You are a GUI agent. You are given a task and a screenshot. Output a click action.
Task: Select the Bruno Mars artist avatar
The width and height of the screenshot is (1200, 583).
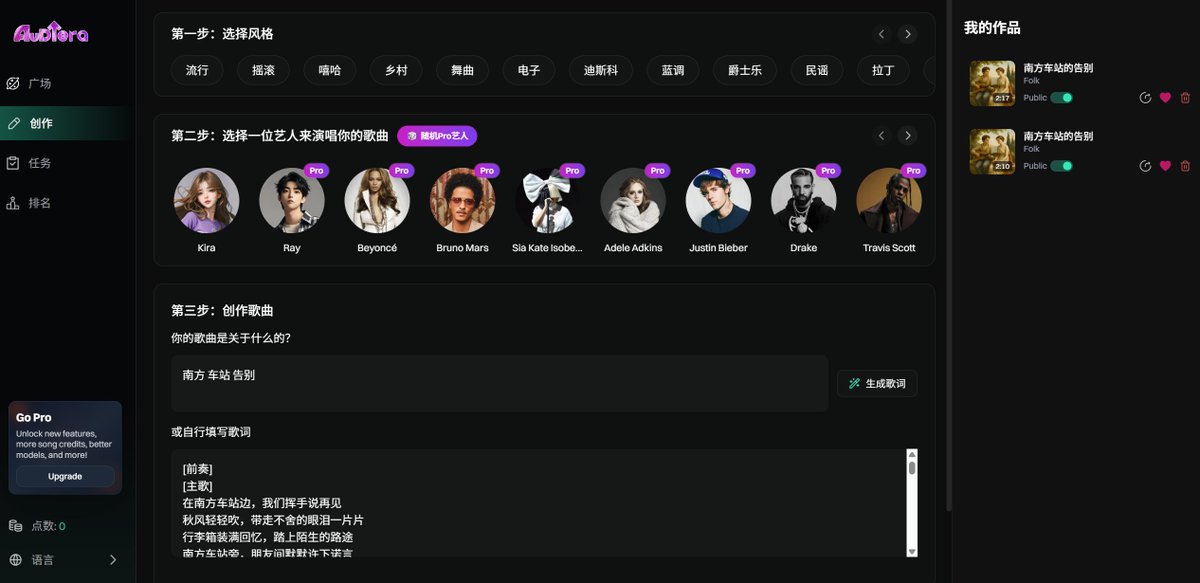point(462,201)
